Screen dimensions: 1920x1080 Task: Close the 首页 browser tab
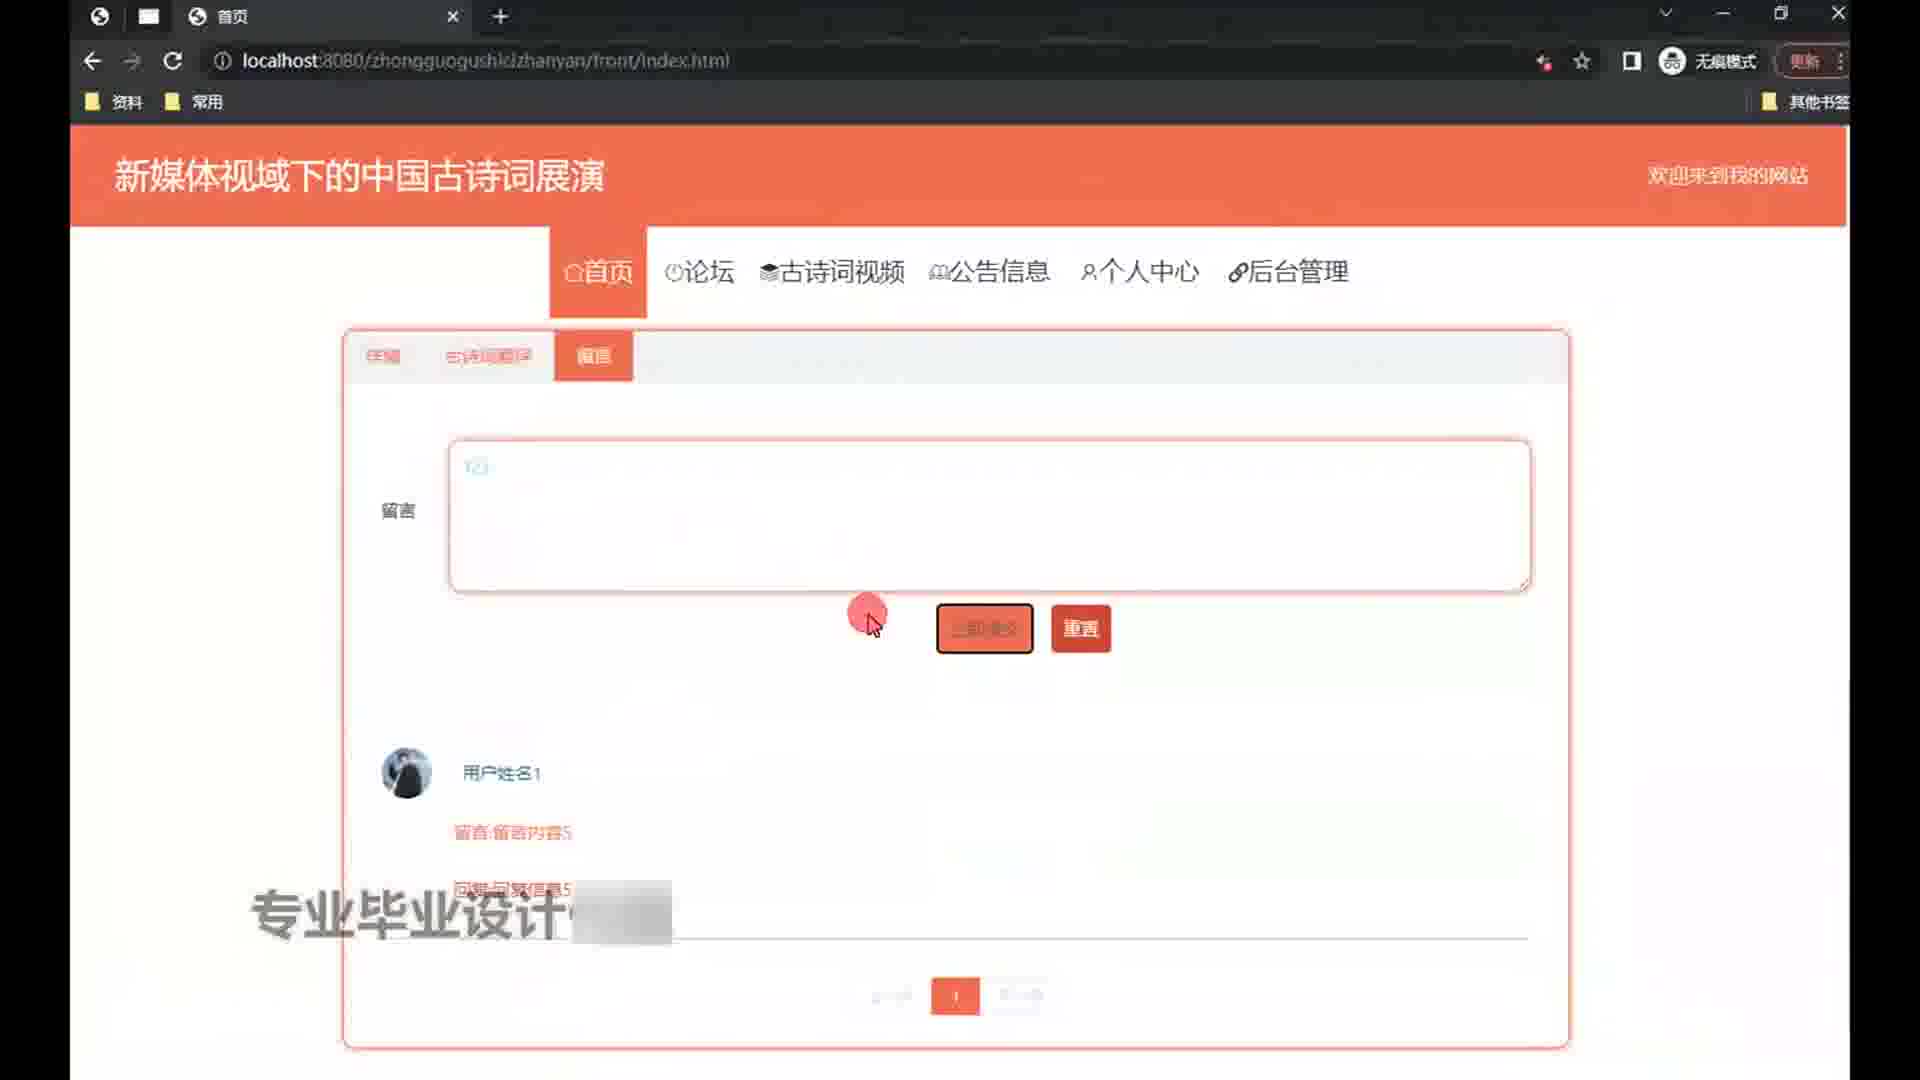(452, 16)
